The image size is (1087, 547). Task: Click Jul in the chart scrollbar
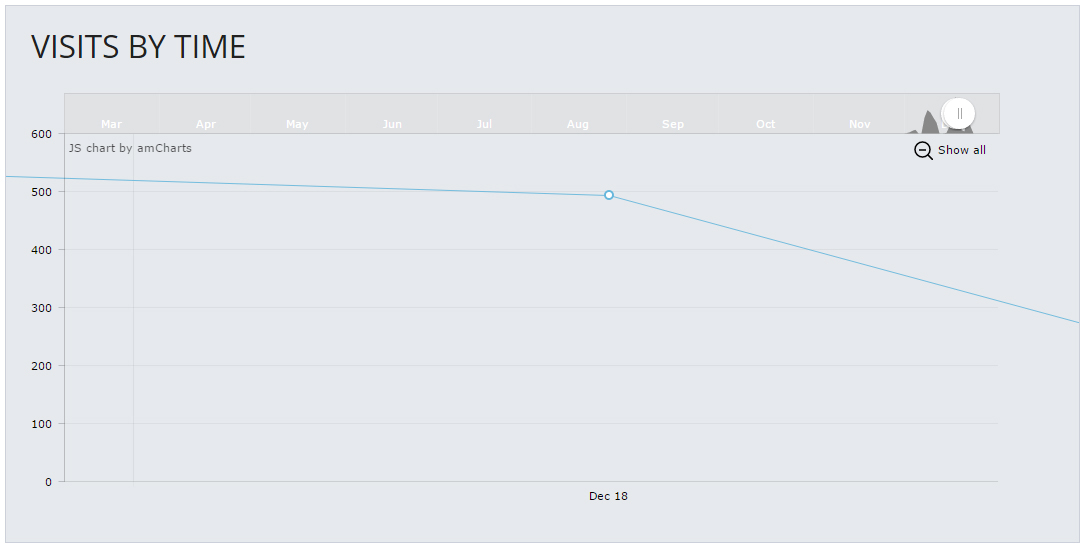tap(485, 124)
